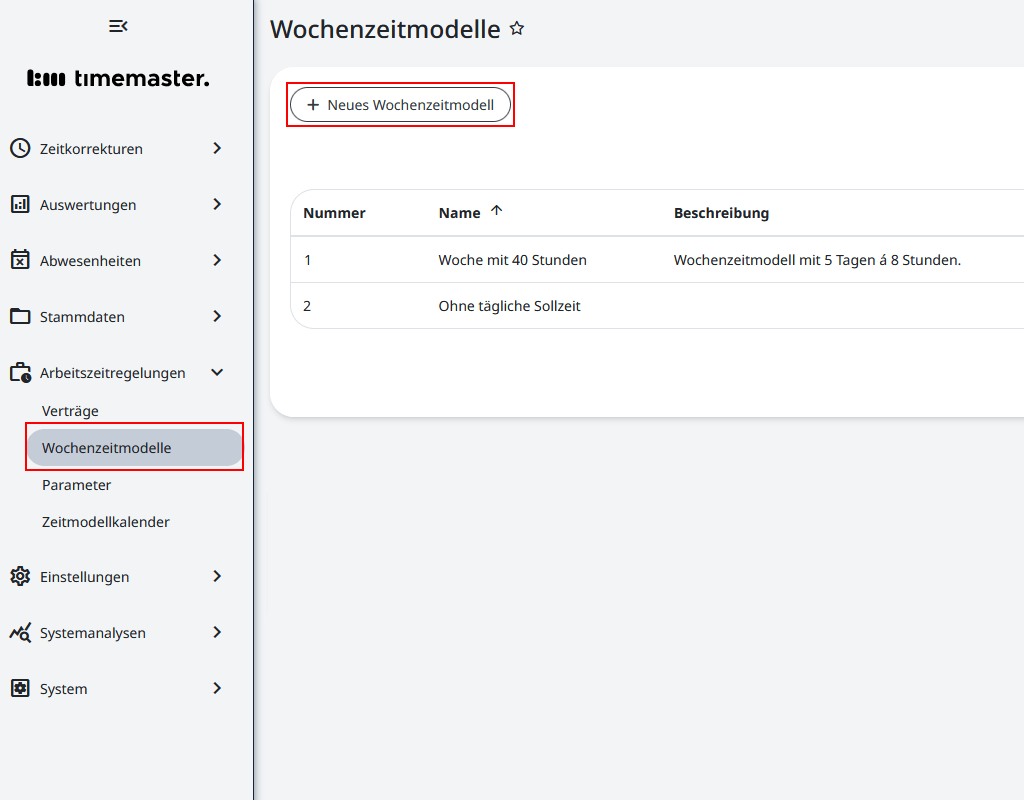Collapse the Arbeitszeitregelungen submenu
Image resolution: width=1024 pixels, height=800 pixels.
[x=216, y=372]
